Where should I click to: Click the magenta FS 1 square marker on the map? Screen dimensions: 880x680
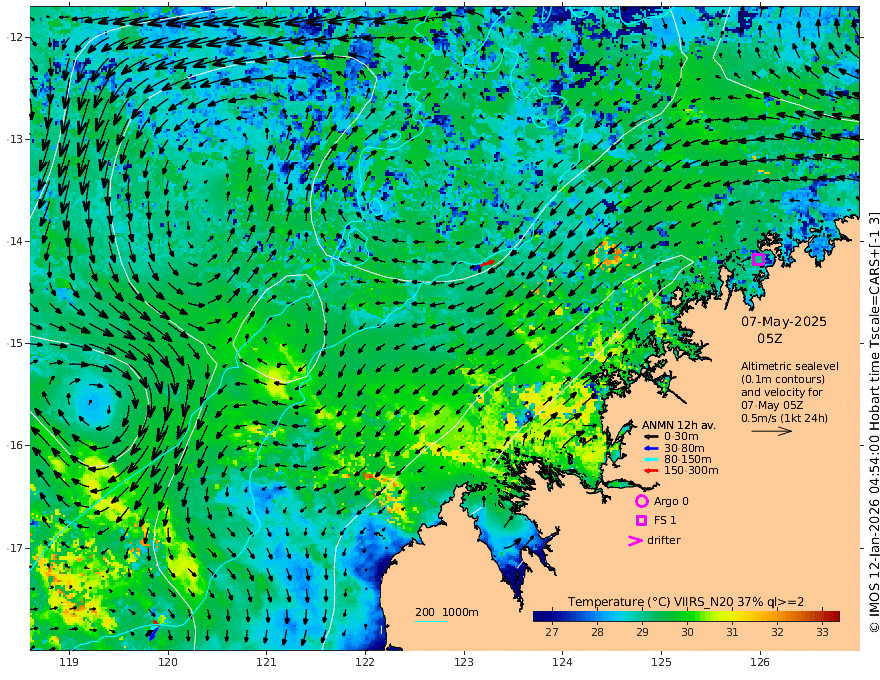click(x=758, y=259)
